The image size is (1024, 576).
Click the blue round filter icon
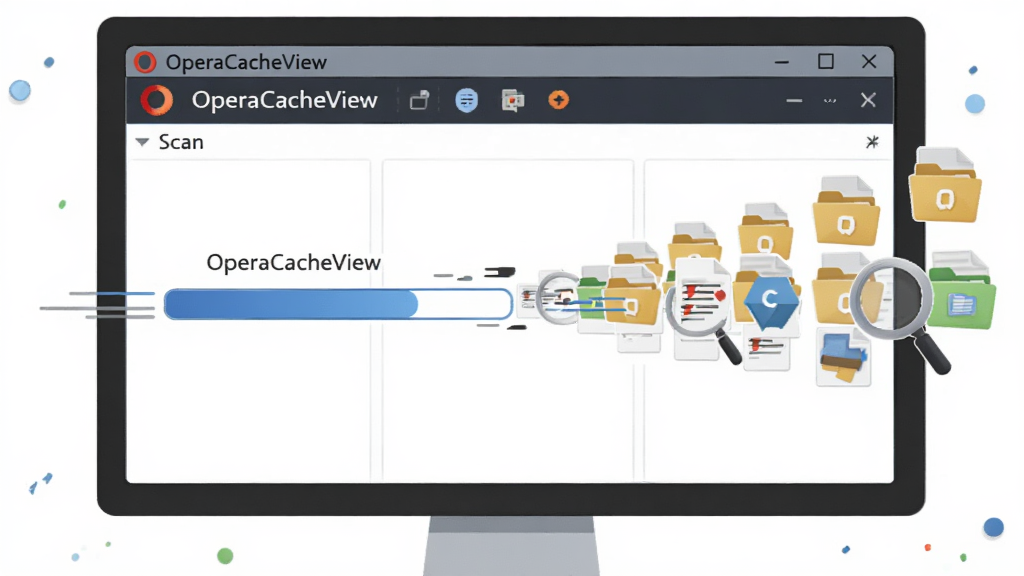point(466,100)
